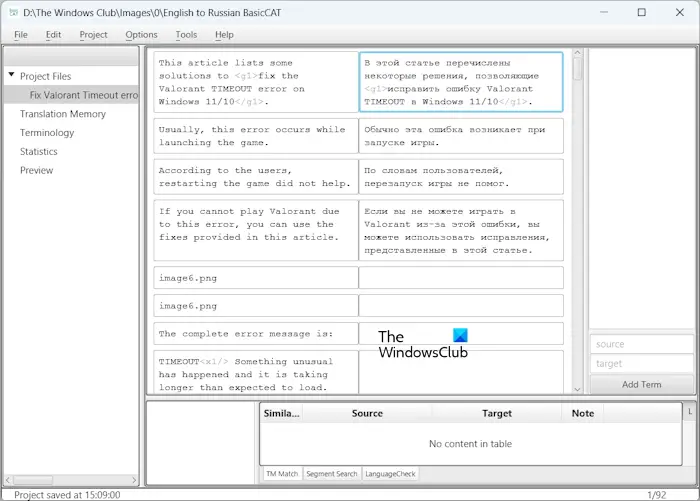
Task: Edit target segment 'Если вы не можете играть'
Action: 461,230
